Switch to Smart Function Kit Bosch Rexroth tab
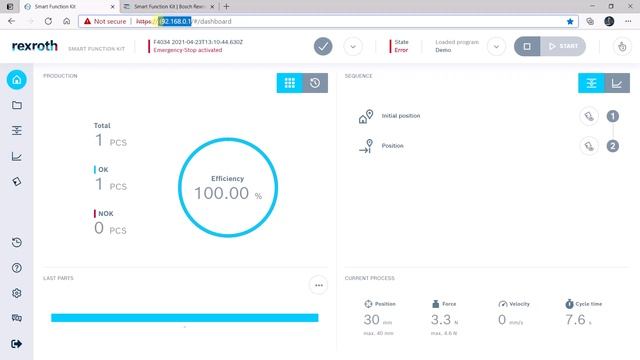 169,7
